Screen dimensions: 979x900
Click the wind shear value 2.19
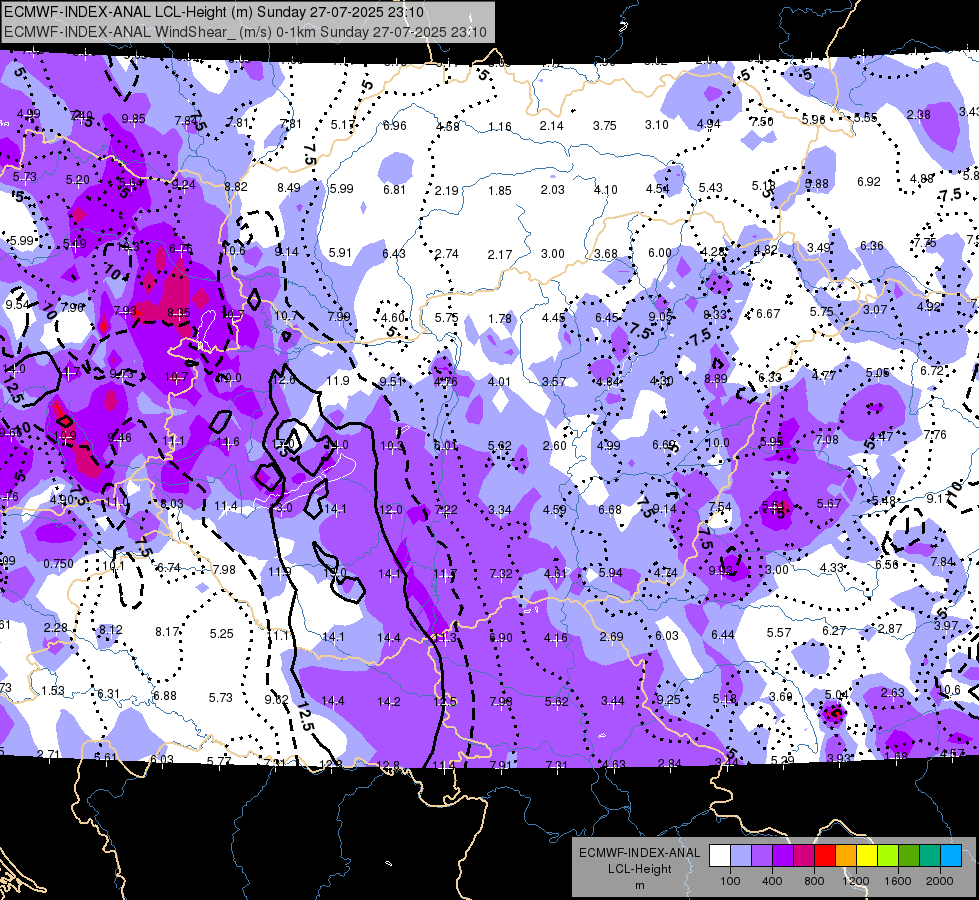pyautogui.click(x=447, y=190)
